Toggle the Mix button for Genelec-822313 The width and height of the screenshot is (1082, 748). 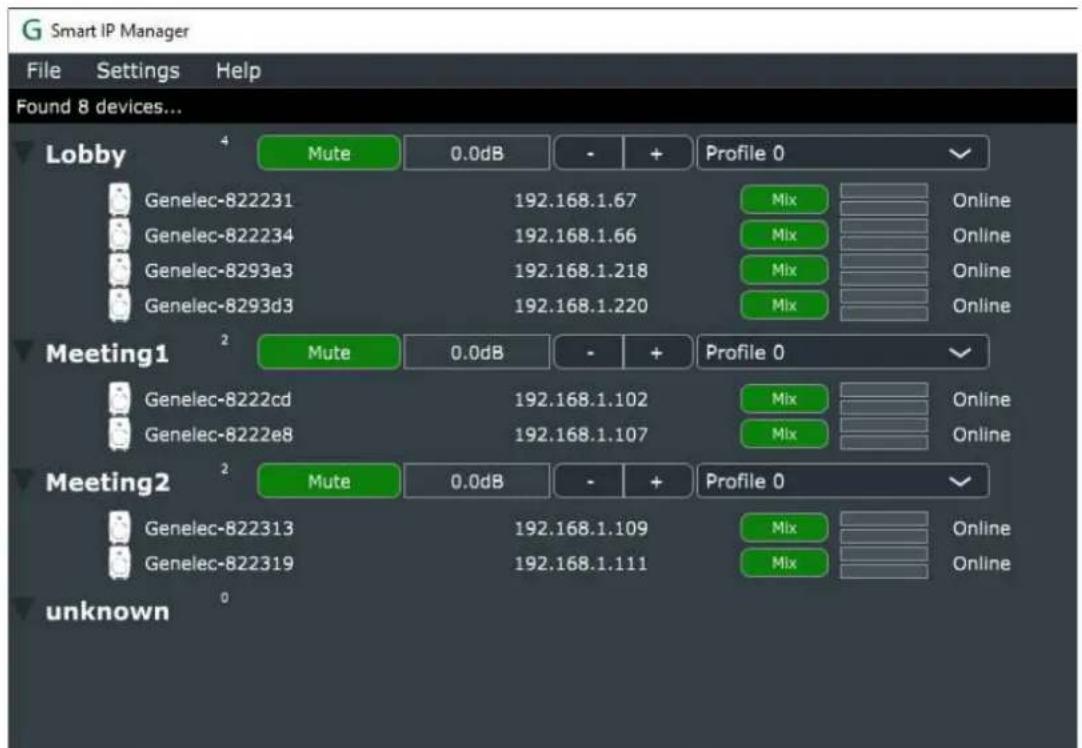coord(785,528)
